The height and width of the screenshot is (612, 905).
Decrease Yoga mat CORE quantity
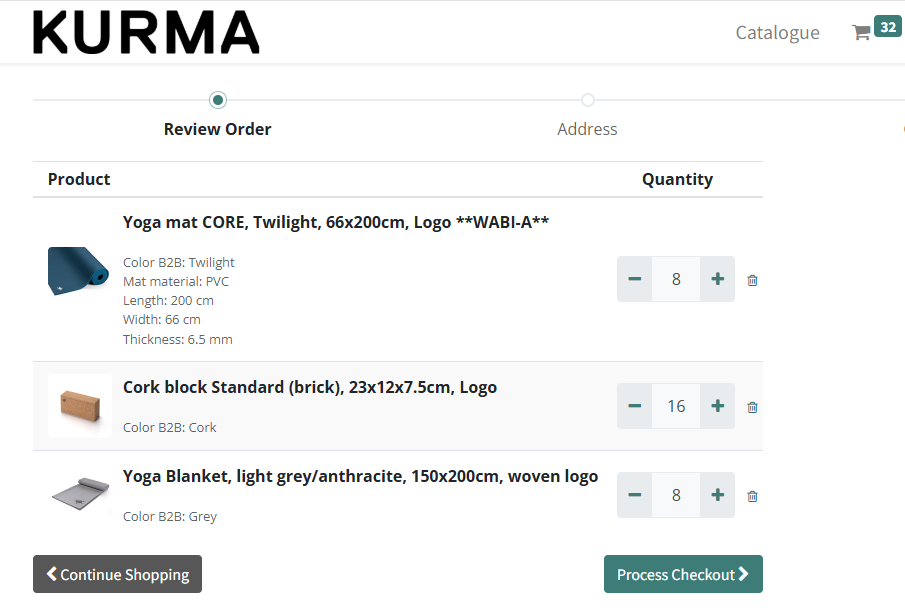point(635,279)
